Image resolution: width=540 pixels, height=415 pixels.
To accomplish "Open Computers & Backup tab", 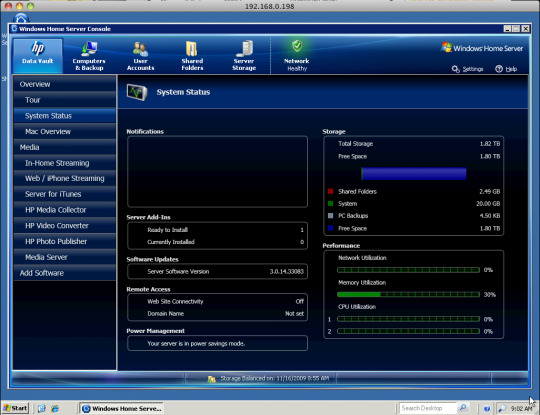I will click(89, 55).
